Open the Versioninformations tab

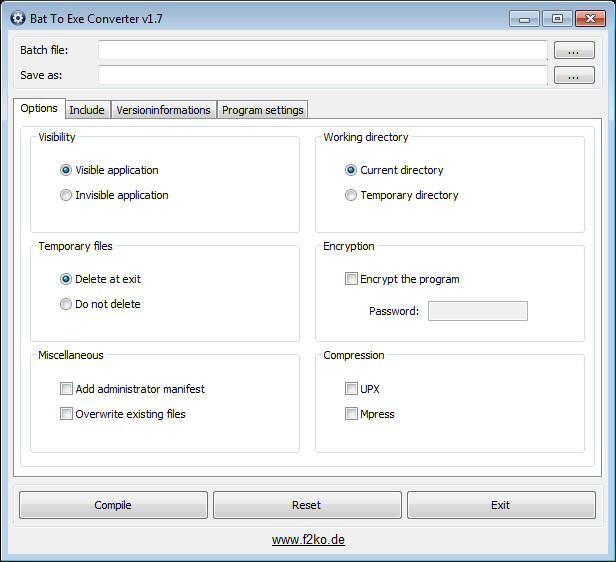click(163, 110)
